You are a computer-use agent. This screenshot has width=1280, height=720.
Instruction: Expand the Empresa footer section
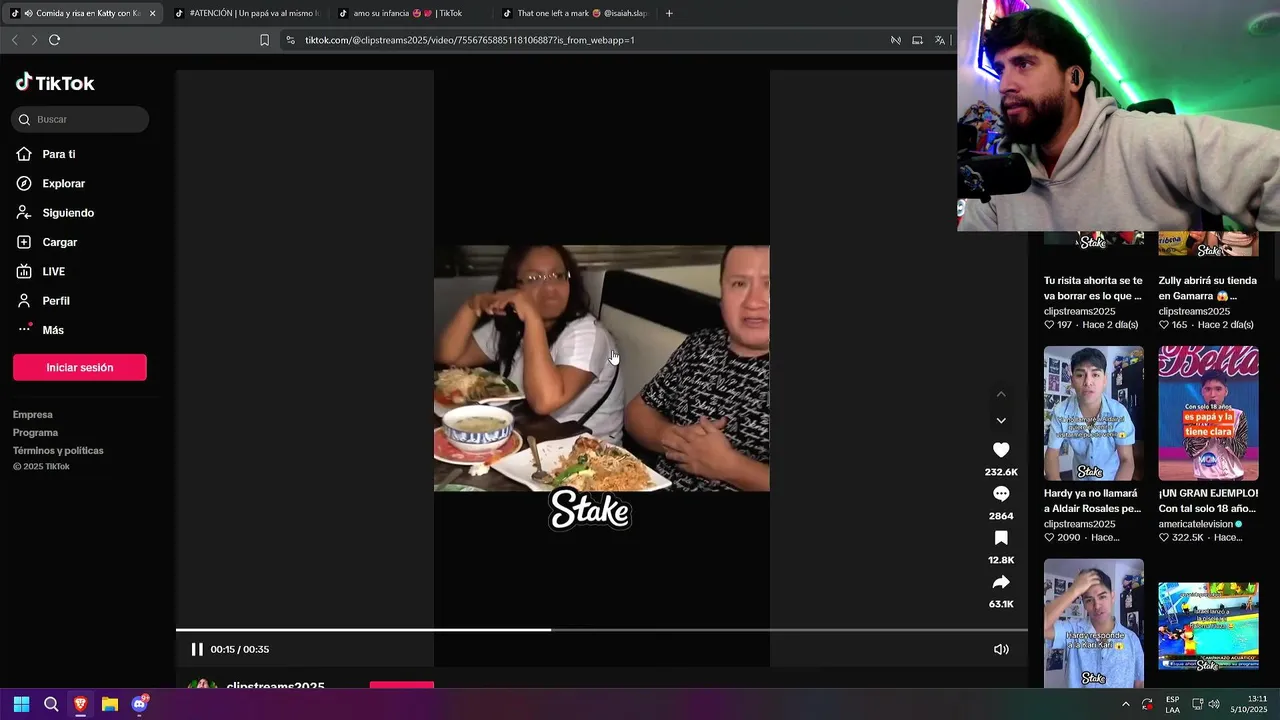pos(33,415)
